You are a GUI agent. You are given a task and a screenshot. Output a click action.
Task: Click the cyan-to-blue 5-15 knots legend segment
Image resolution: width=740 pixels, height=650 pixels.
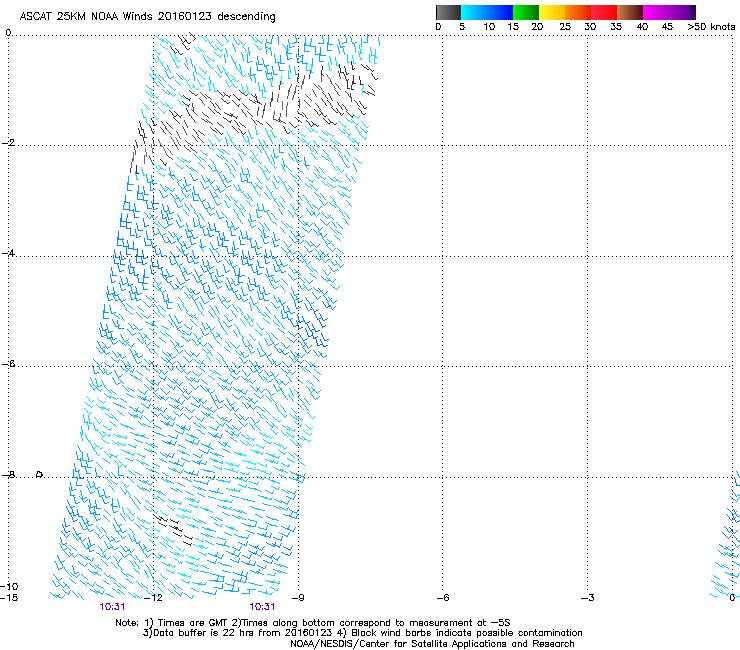[487, 12]
